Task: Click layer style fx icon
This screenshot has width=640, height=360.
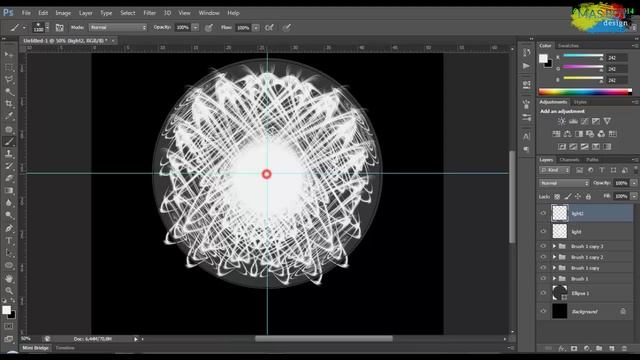Action: point(562,349)
